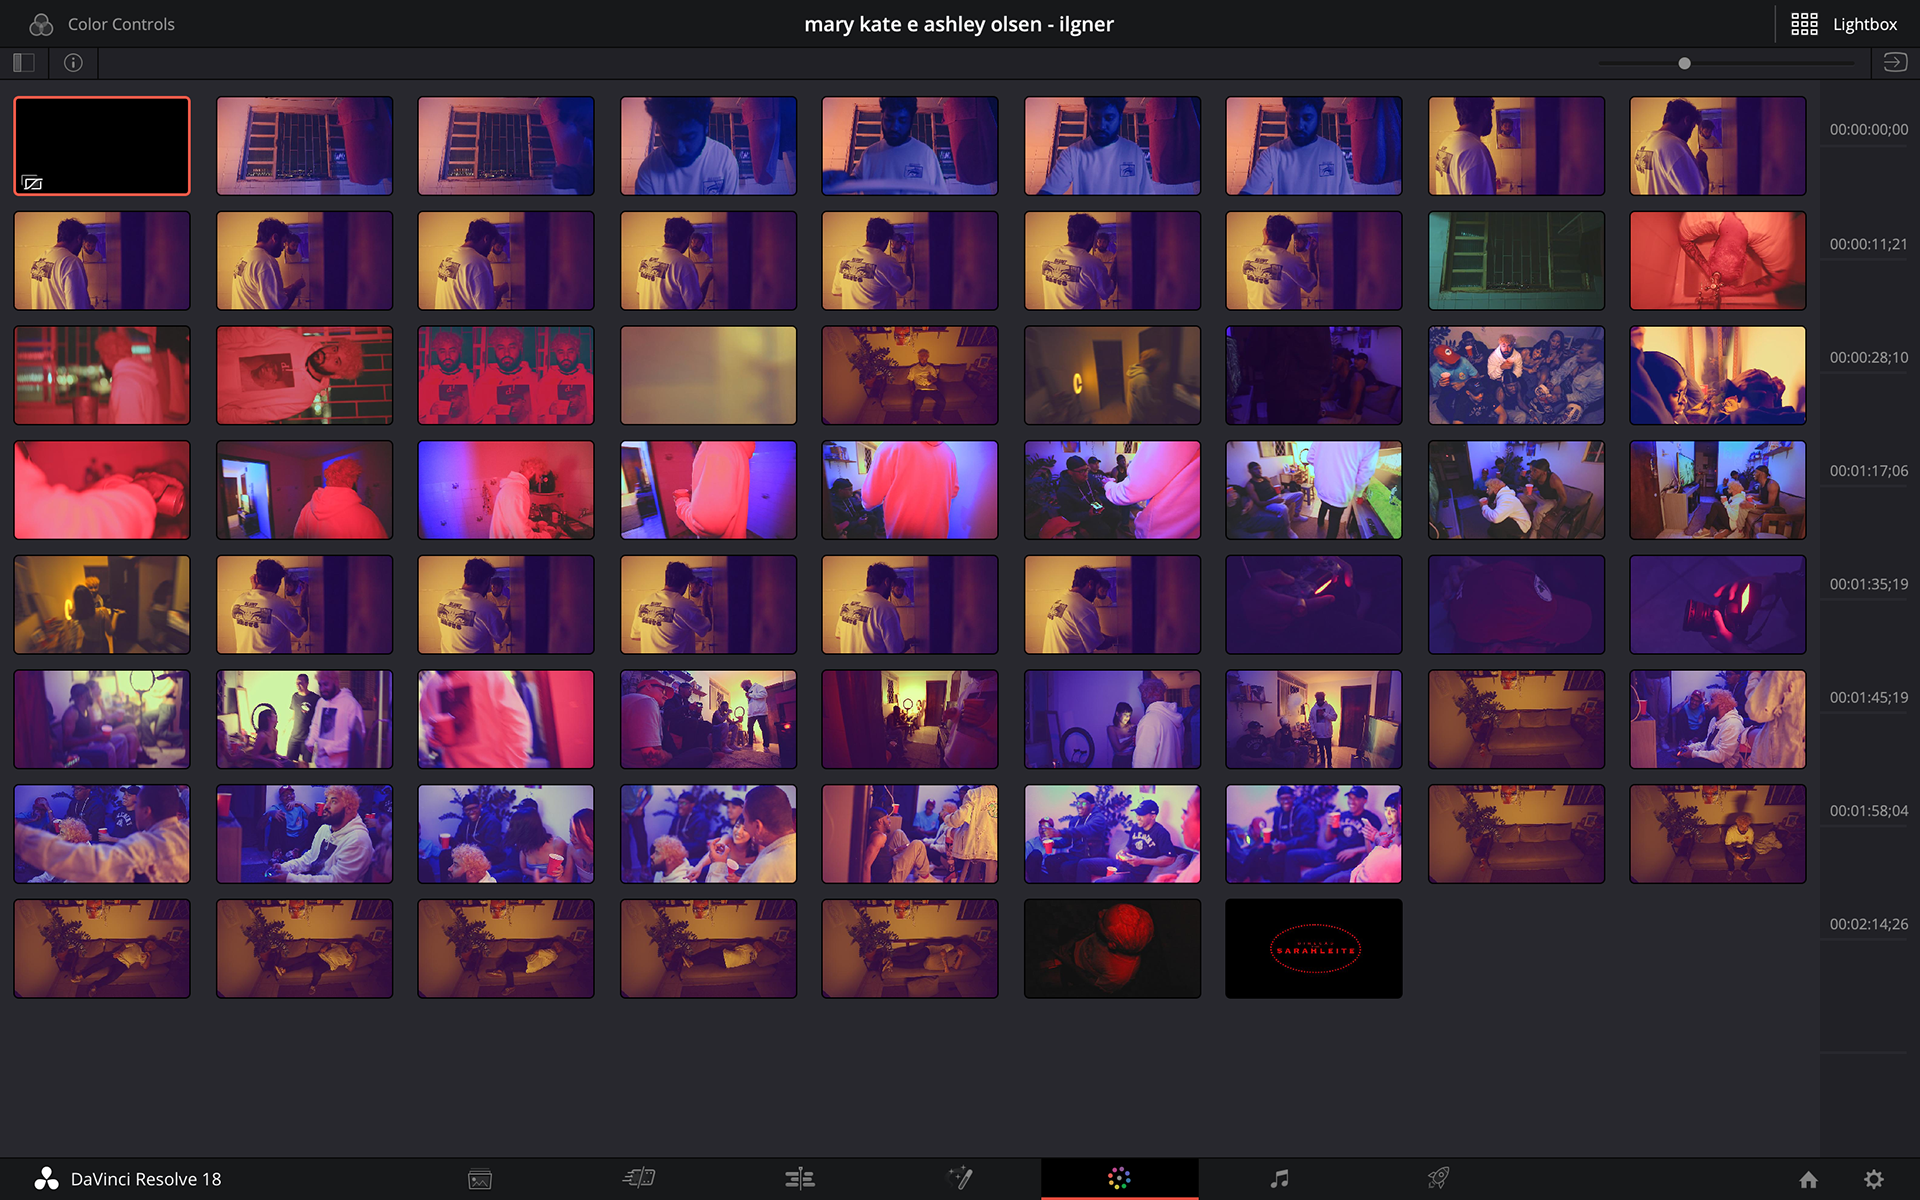
Task: Toggle the sidebar panel icon
Action: pos(24,63)
